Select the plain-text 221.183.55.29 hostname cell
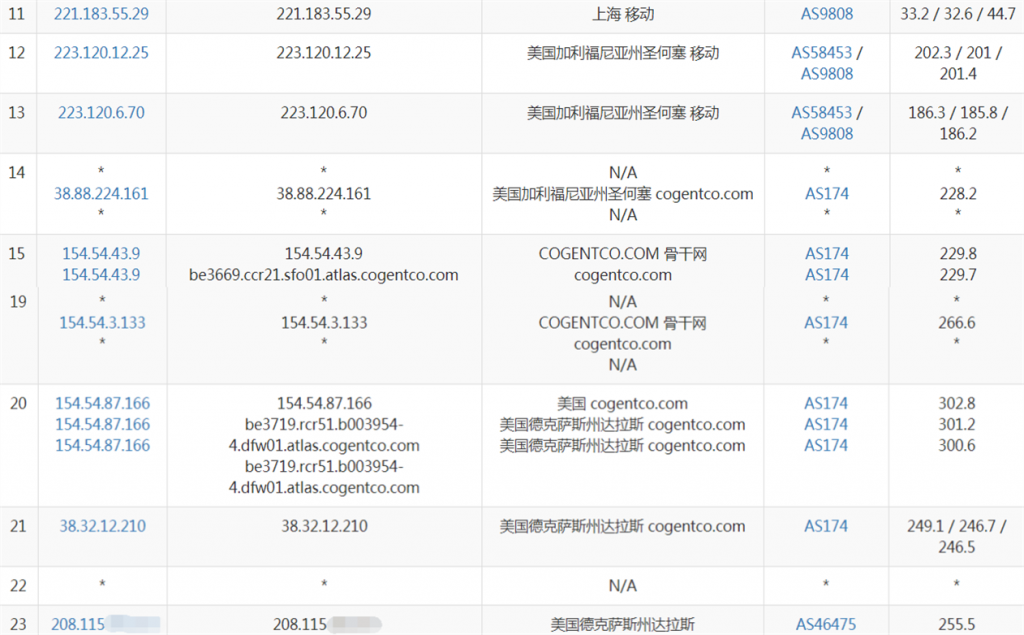 [x=324, y=14]
